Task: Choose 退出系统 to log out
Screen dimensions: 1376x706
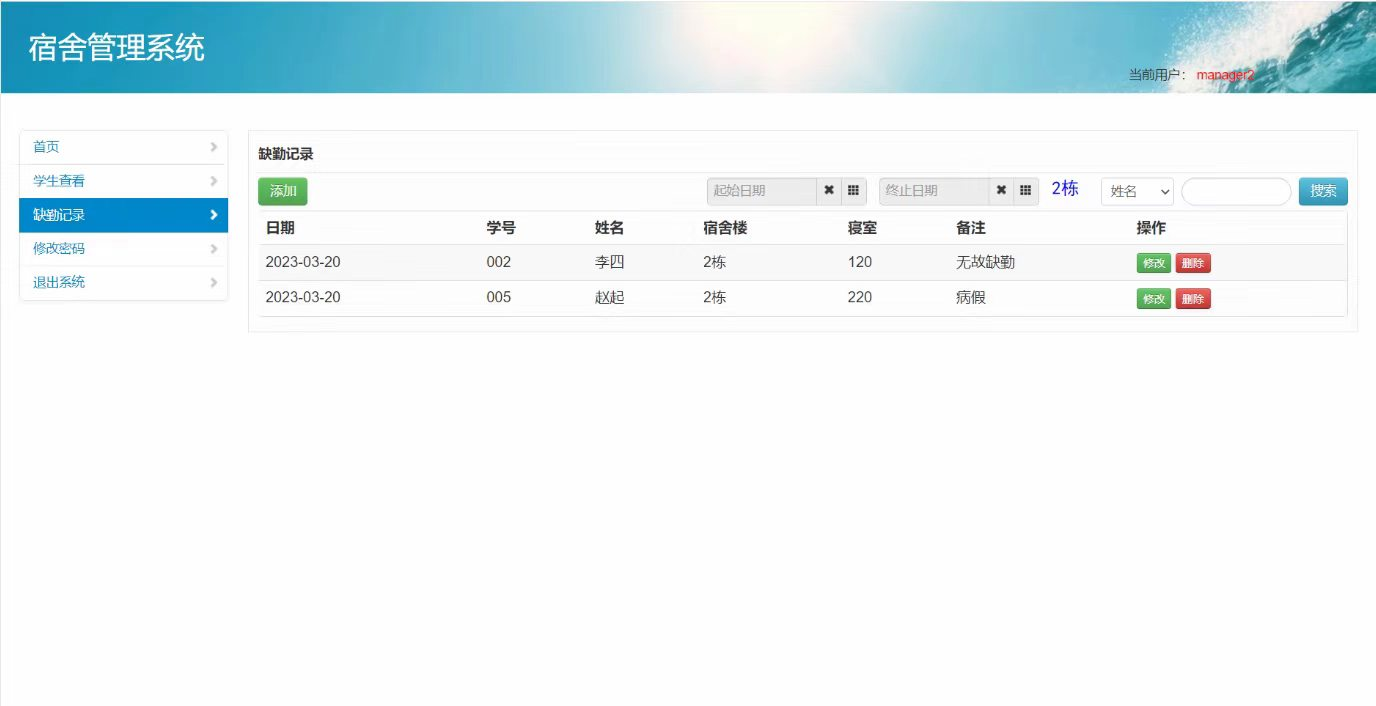Action: pyautogui.click(x=124, y=283)
